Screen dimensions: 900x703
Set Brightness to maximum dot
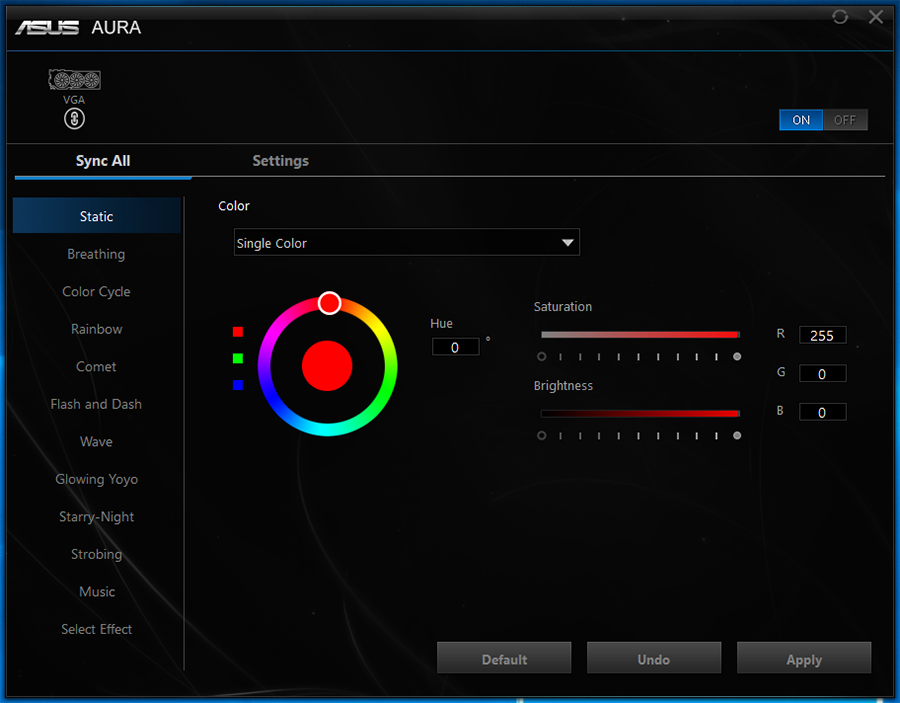tap(737, 436)
